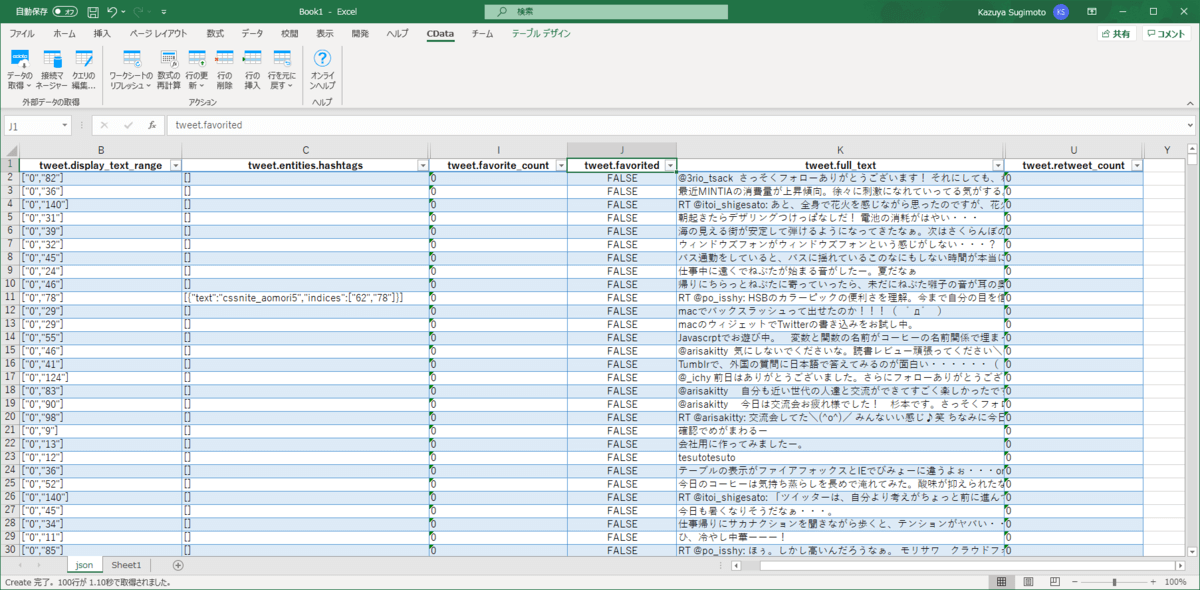Expand the Name Box dropdown arrow
This screenshot has height=590, width=1200.
(x=65, y=126)
